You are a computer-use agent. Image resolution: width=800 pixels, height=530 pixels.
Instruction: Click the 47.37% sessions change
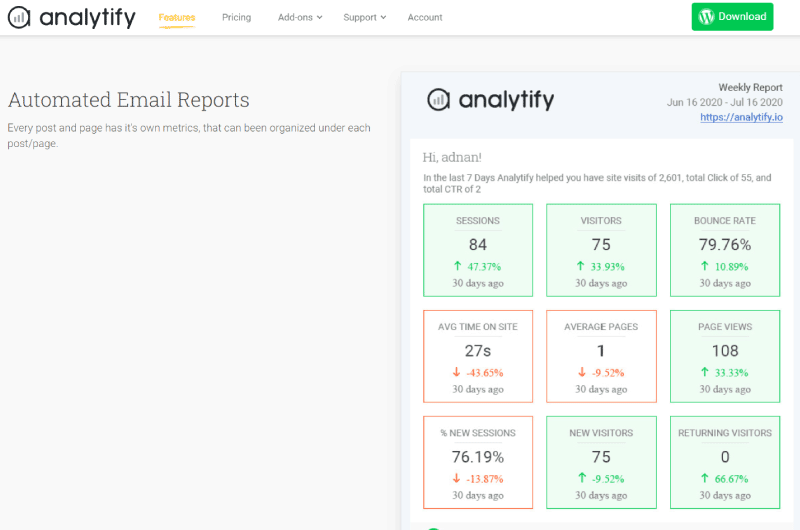[x=484, y=267]
